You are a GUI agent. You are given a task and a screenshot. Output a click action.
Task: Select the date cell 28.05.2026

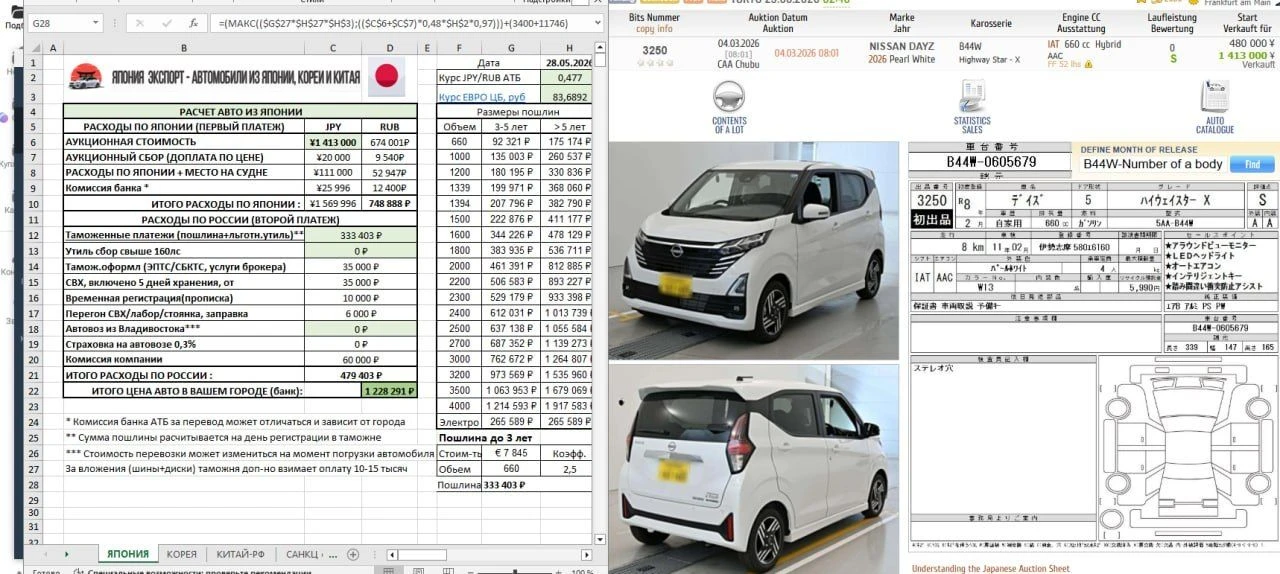568,62
